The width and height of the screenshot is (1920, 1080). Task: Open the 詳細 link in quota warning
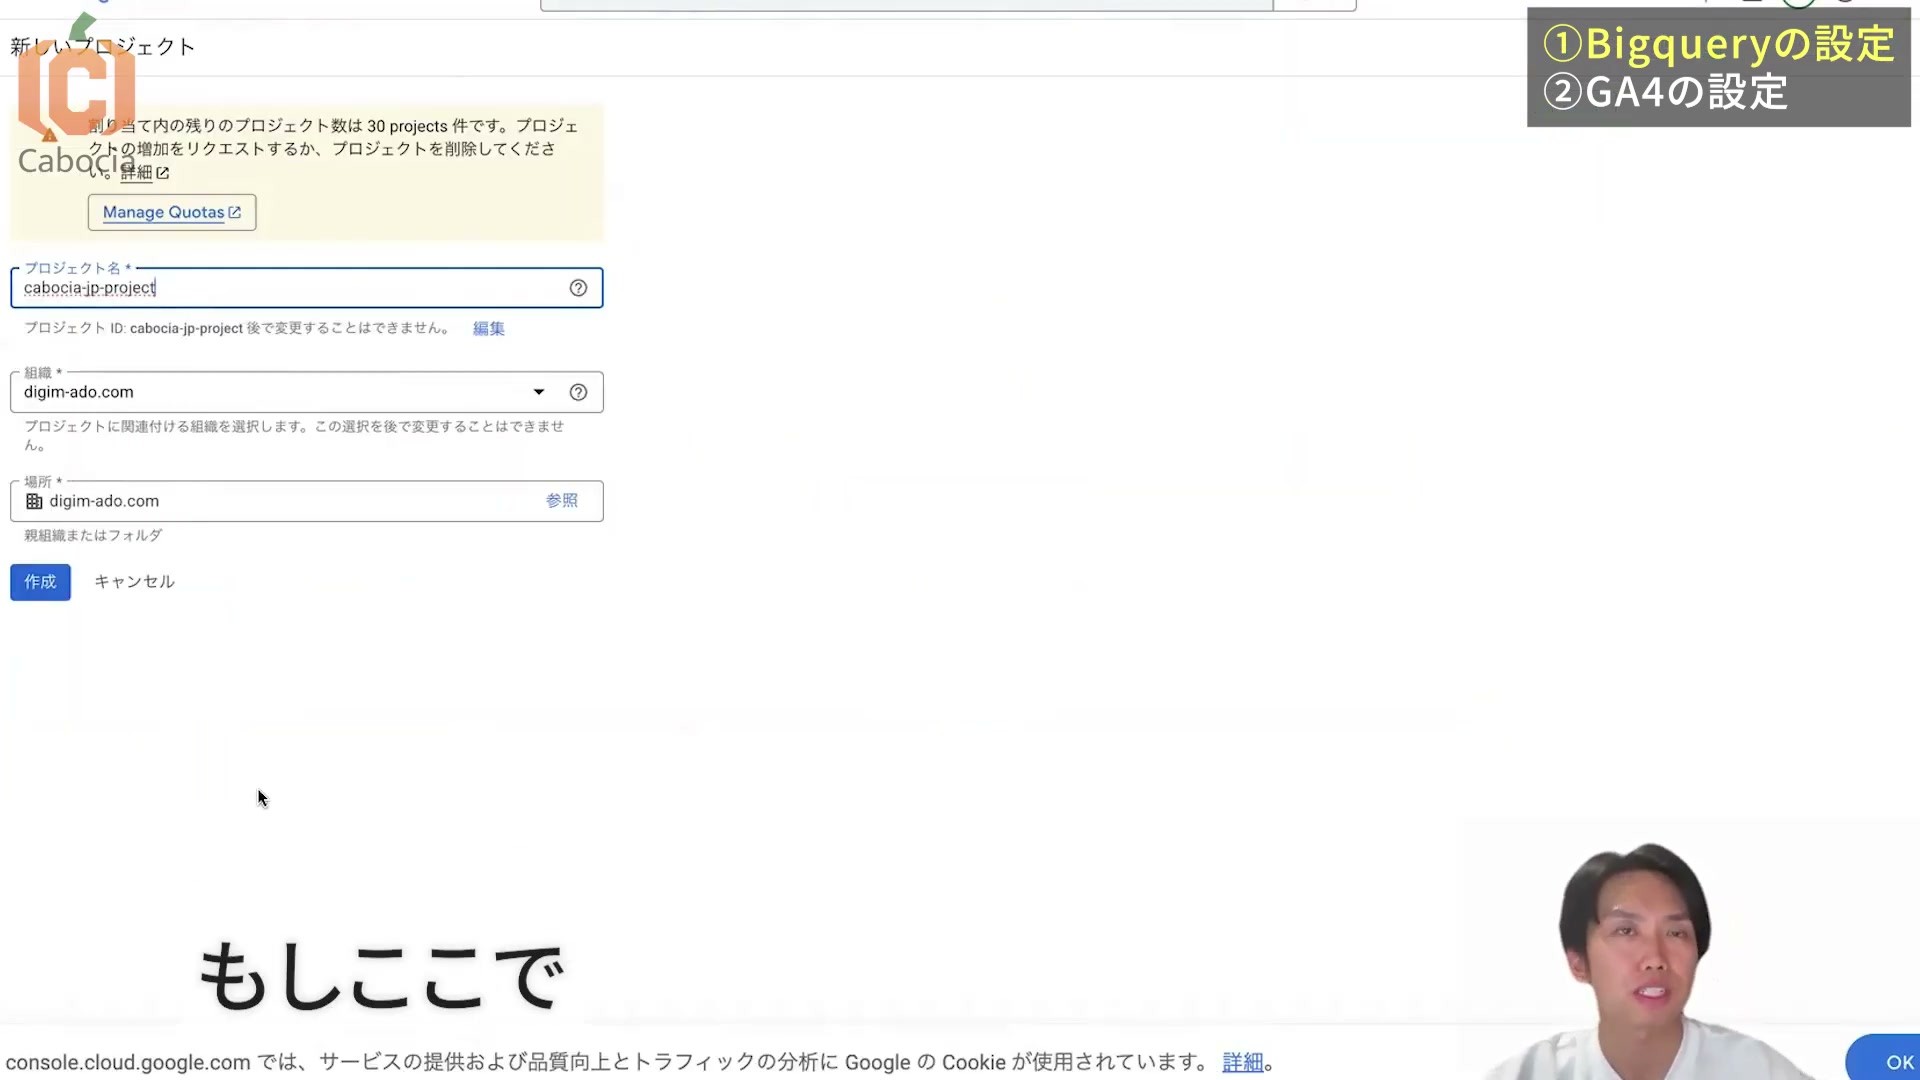point(145,173)
